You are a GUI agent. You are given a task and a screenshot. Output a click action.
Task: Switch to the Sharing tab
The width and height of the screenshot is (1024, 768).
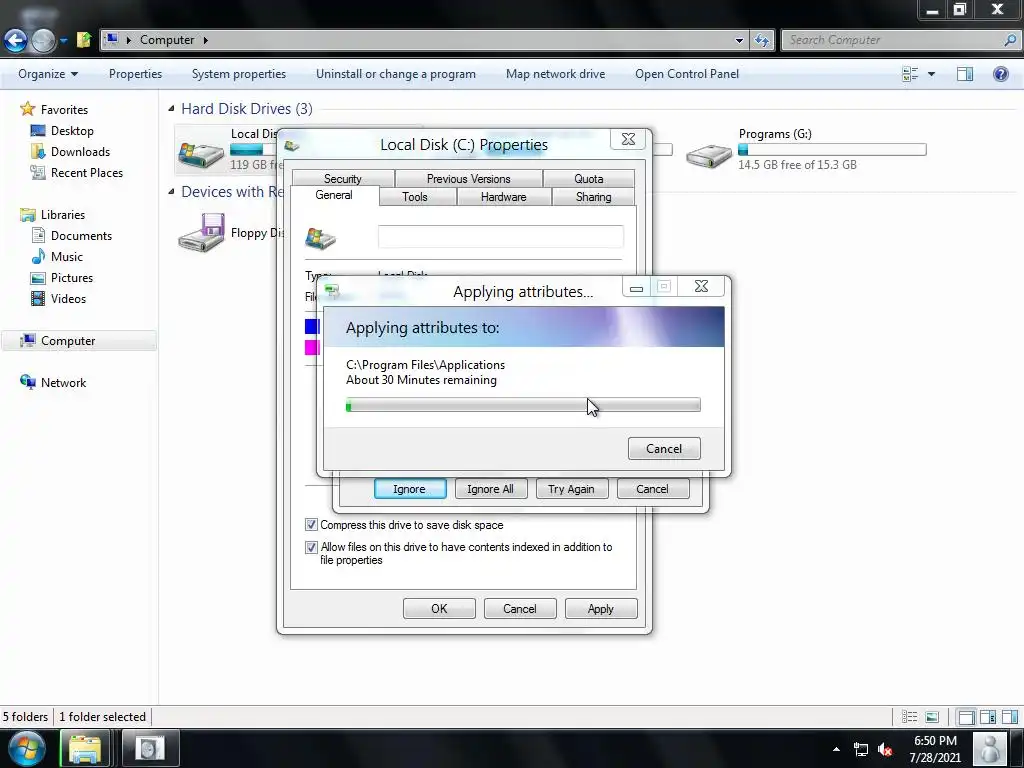pos(593,197)
